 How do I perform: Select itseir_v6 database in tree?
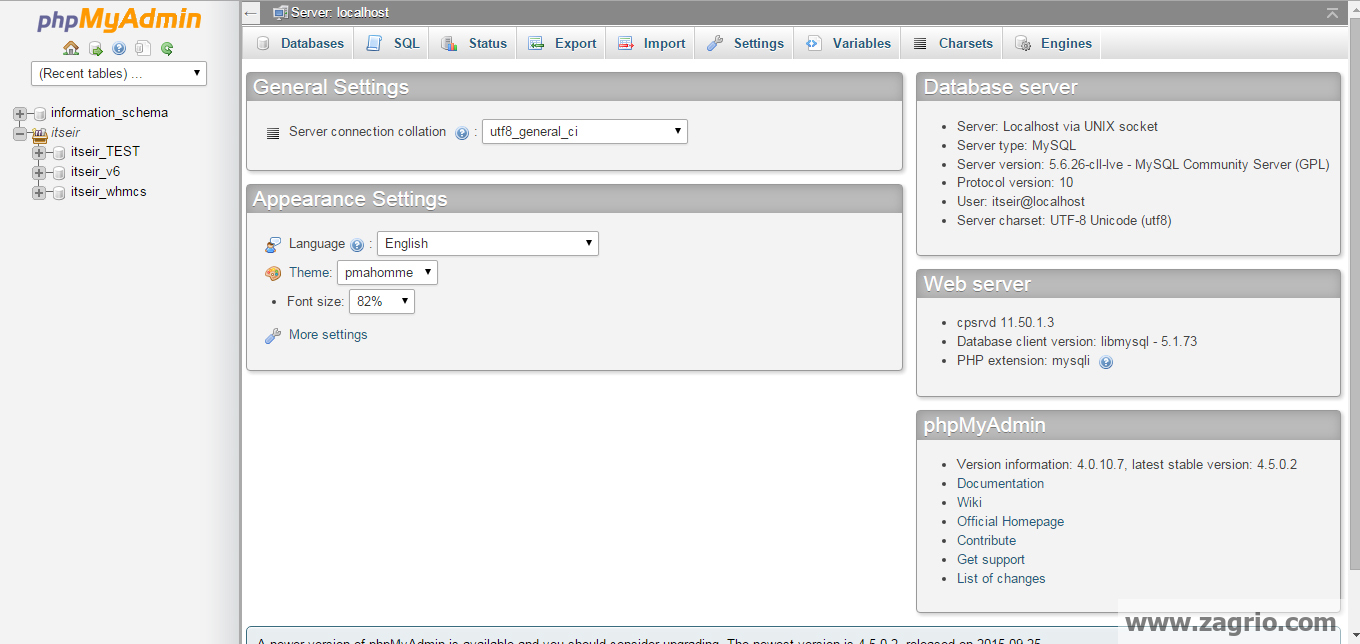tap(95, 172)
